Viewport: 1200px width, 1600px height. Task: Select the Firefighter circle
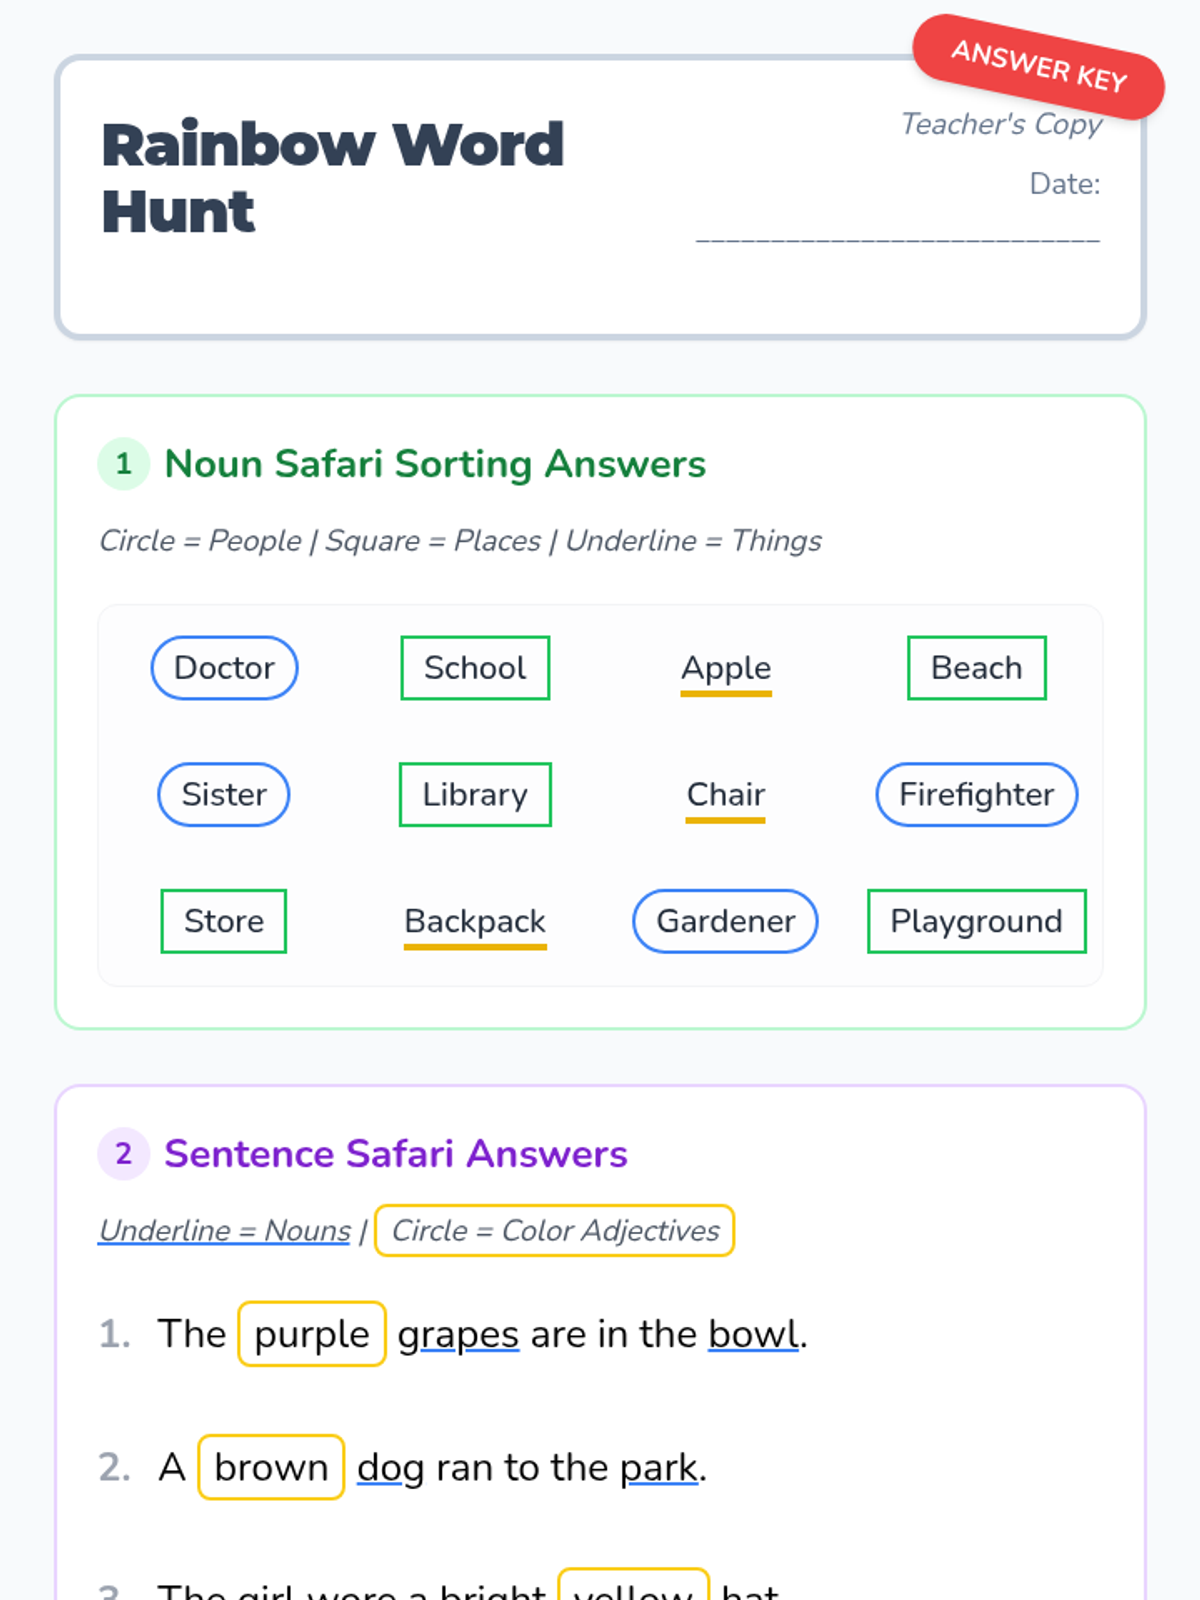977,795
